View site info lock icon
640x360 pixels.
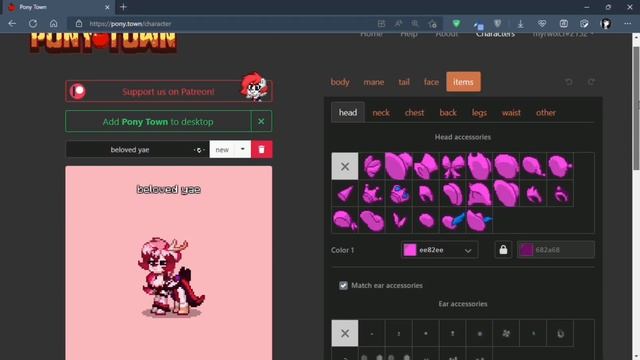[x=79, y=24]
